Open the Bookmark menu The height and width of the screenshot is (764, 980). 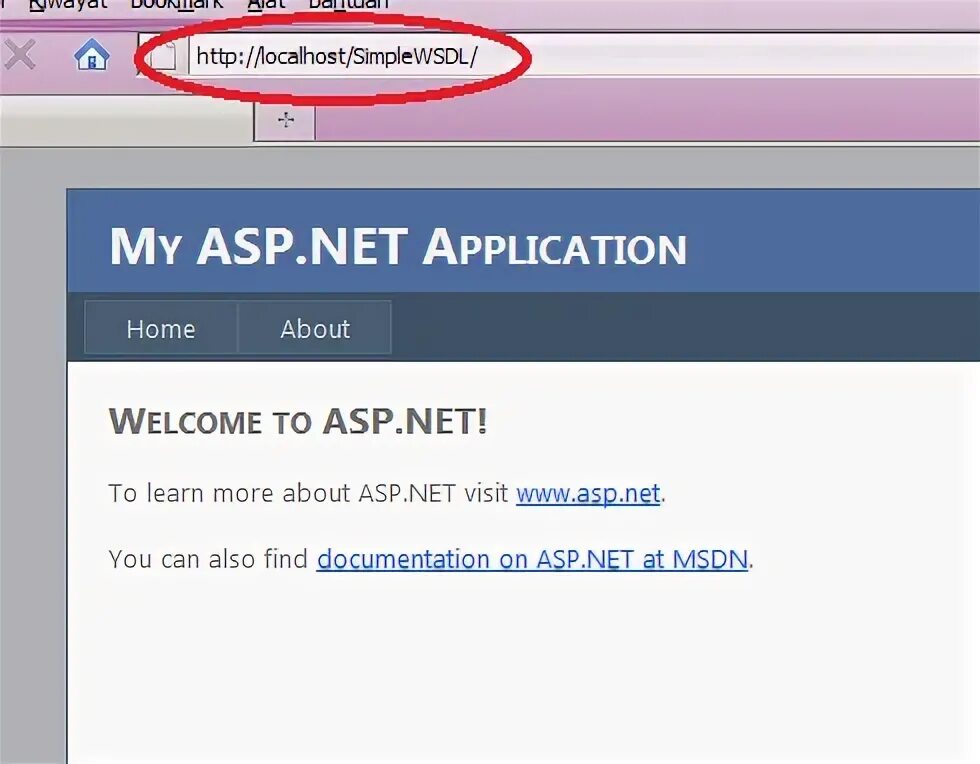click(x=176, y=4)
